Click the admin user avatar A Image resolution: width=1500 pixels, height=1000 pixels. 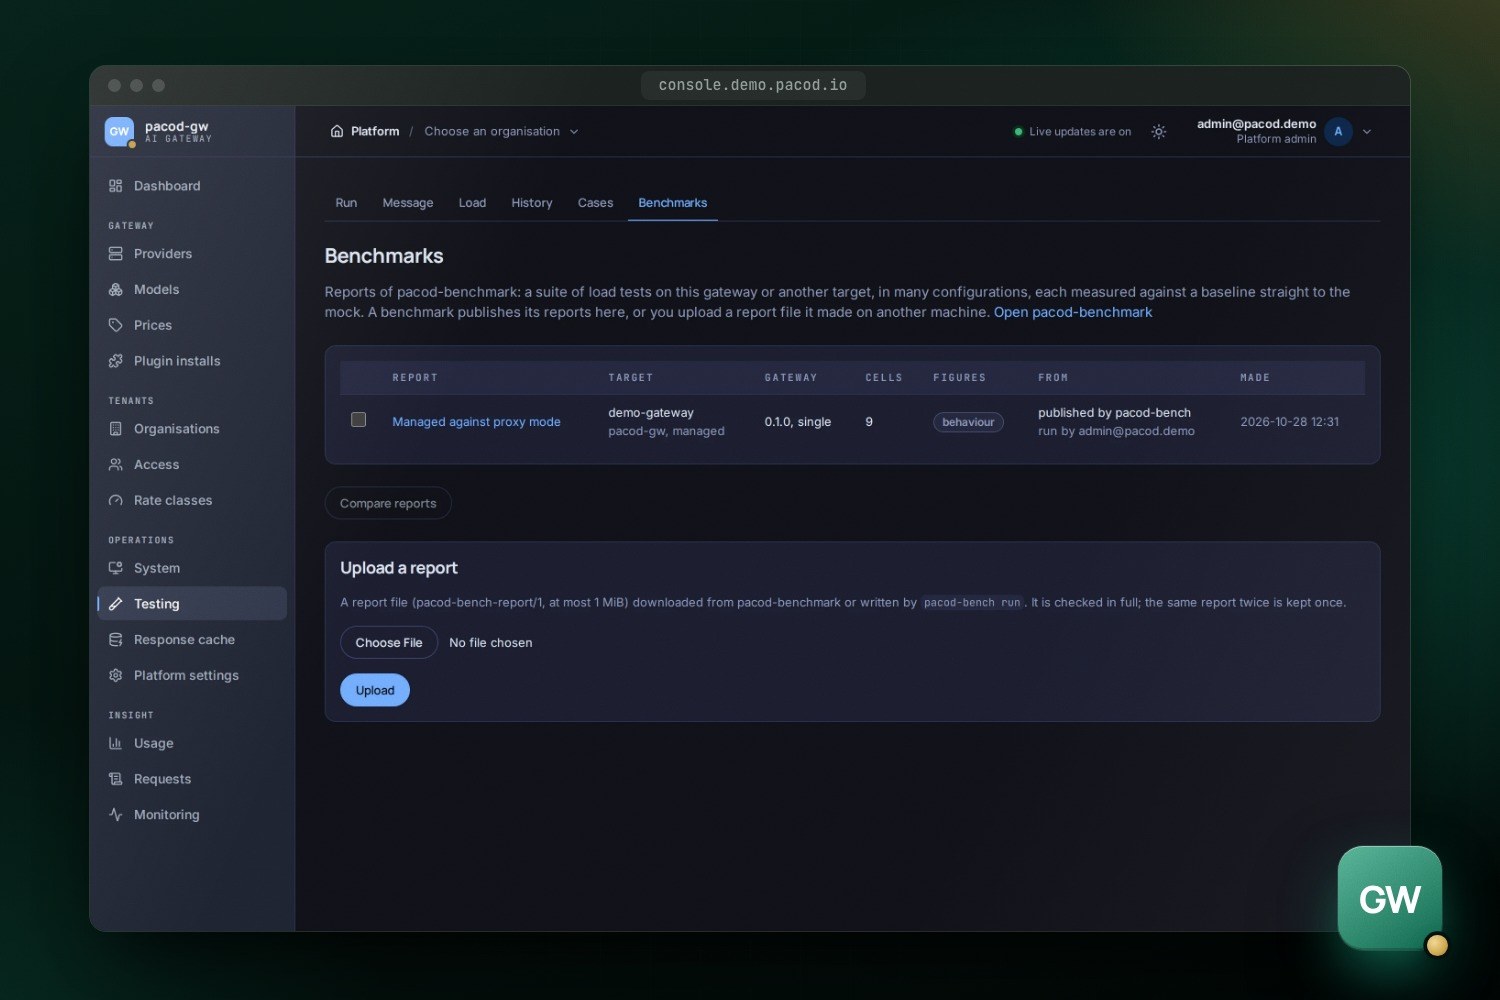coord(1338,132)
